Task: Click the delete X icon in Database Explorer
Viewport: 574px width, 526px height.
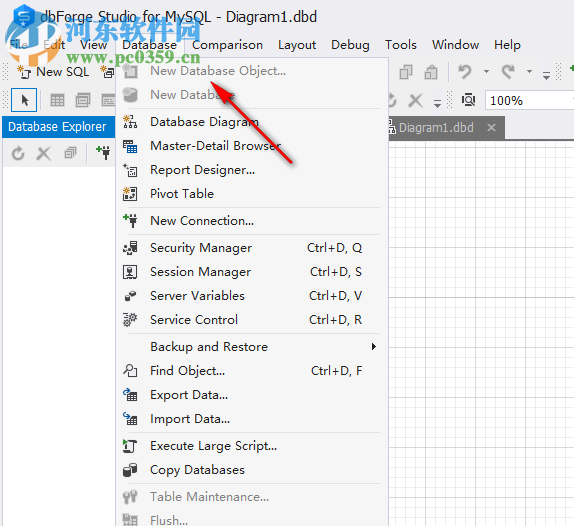Action: coord(44,153)
